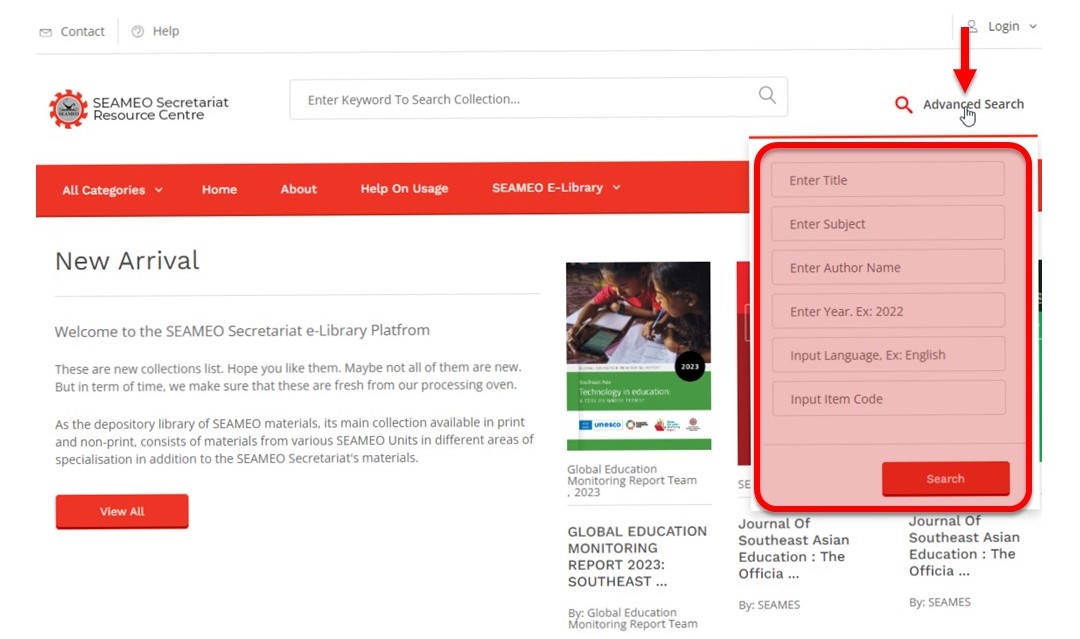1080x639 pixels.
Task: Click the Login link
Action: 1002,26
